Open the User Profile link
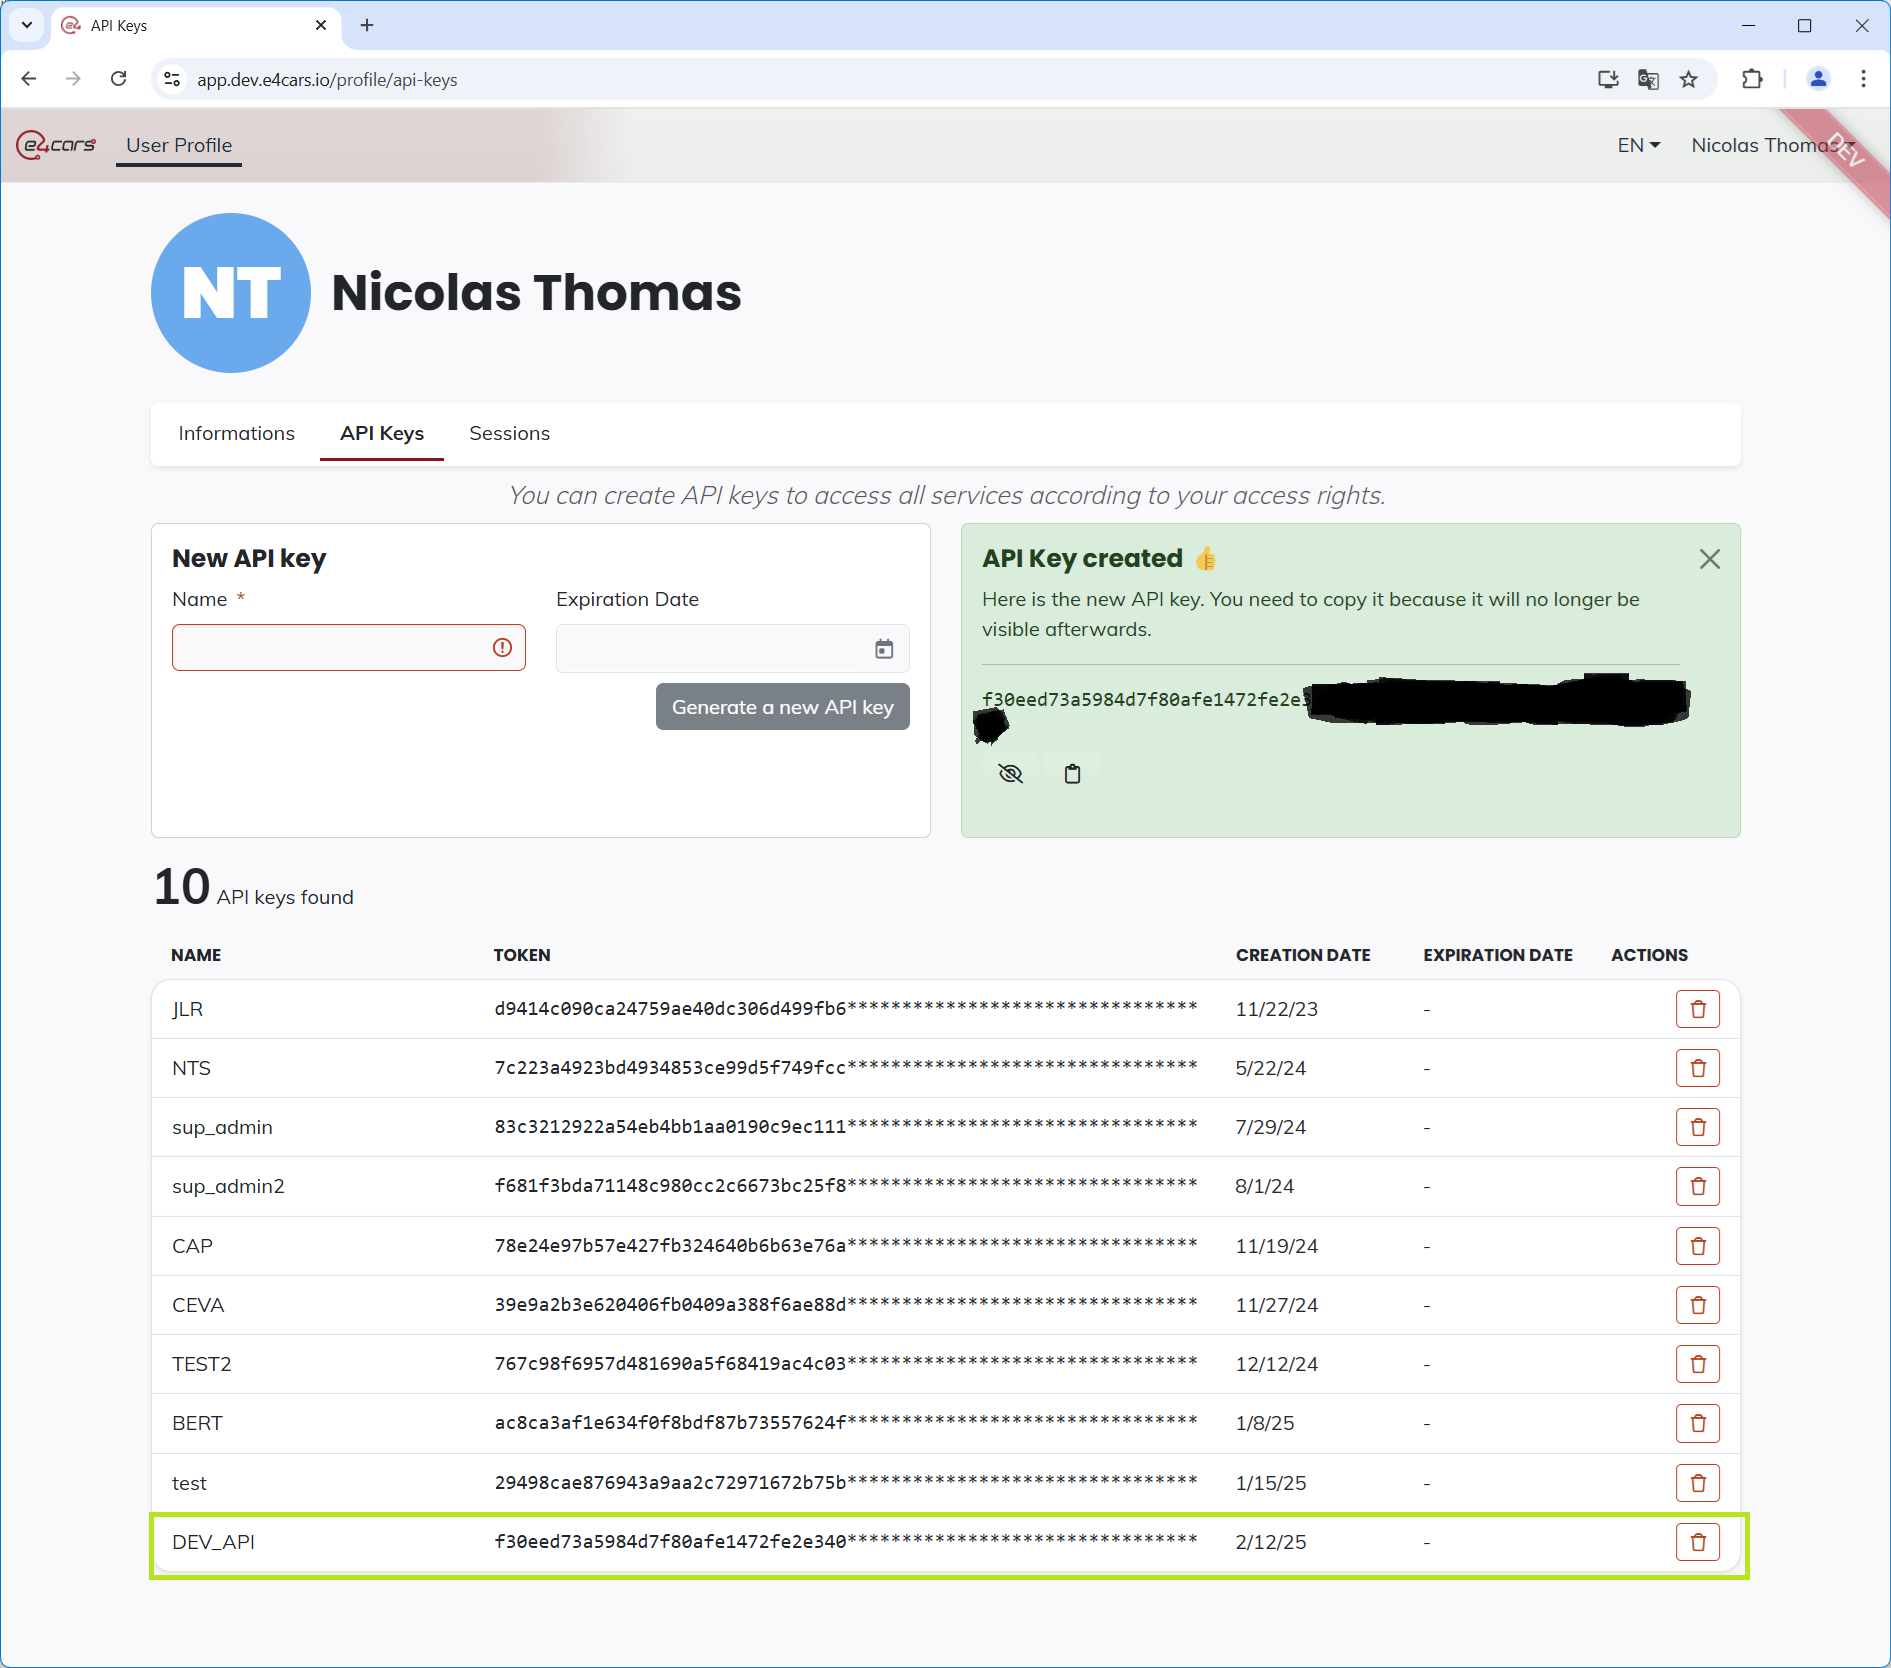Image resolution: width=1891 pixels, height=1668 pixels. [179, 145]
